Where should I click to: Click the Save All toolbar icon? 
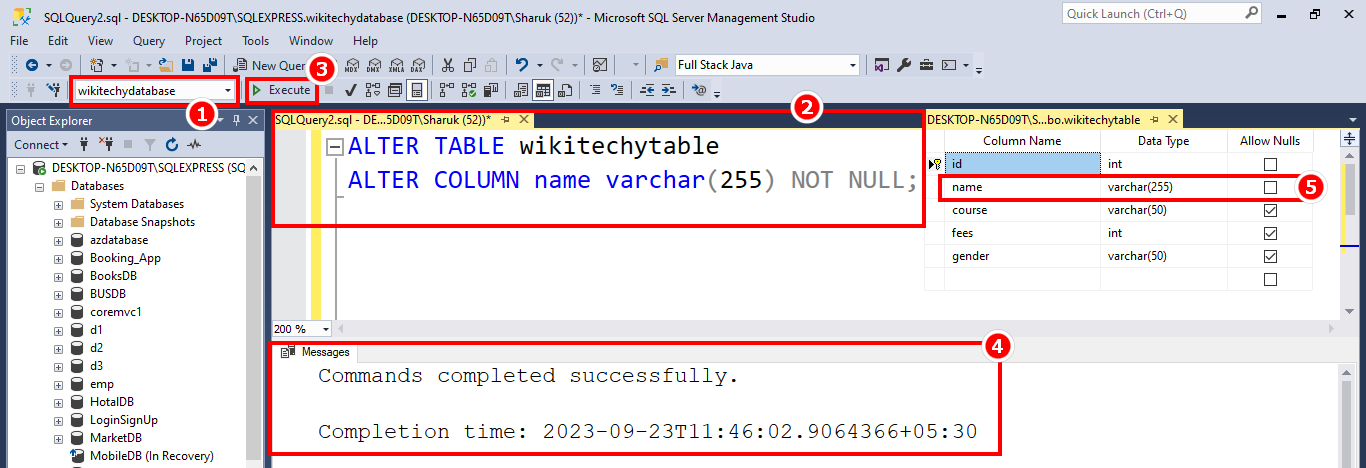tap(211, 65)
